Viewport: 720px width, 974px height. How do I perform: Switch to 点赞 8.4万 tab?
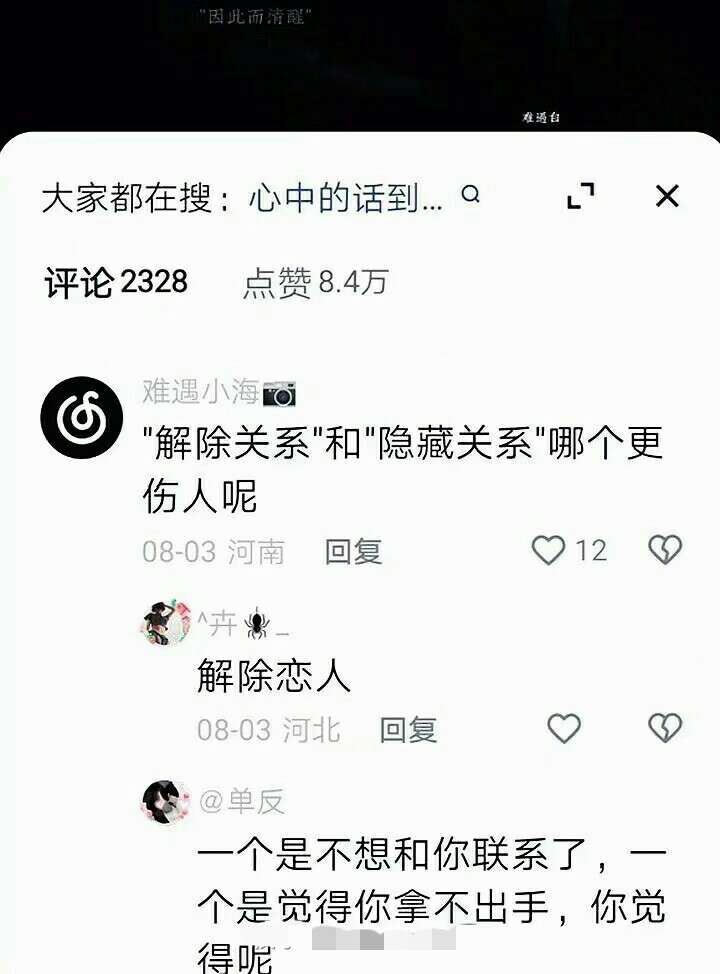point(316,283)
